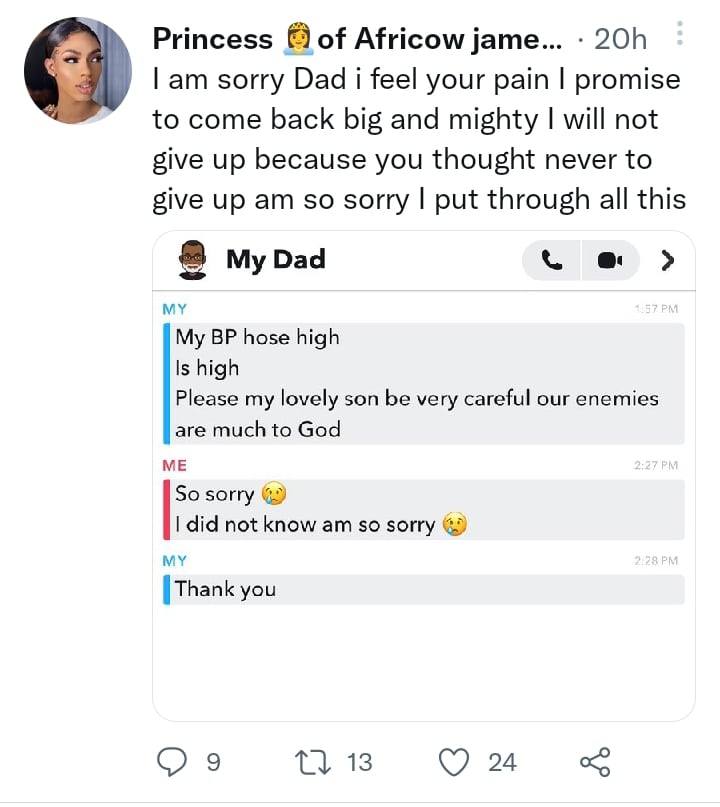Open the My Dad chat title
This screenshot has width=720, height=807.
275,260
